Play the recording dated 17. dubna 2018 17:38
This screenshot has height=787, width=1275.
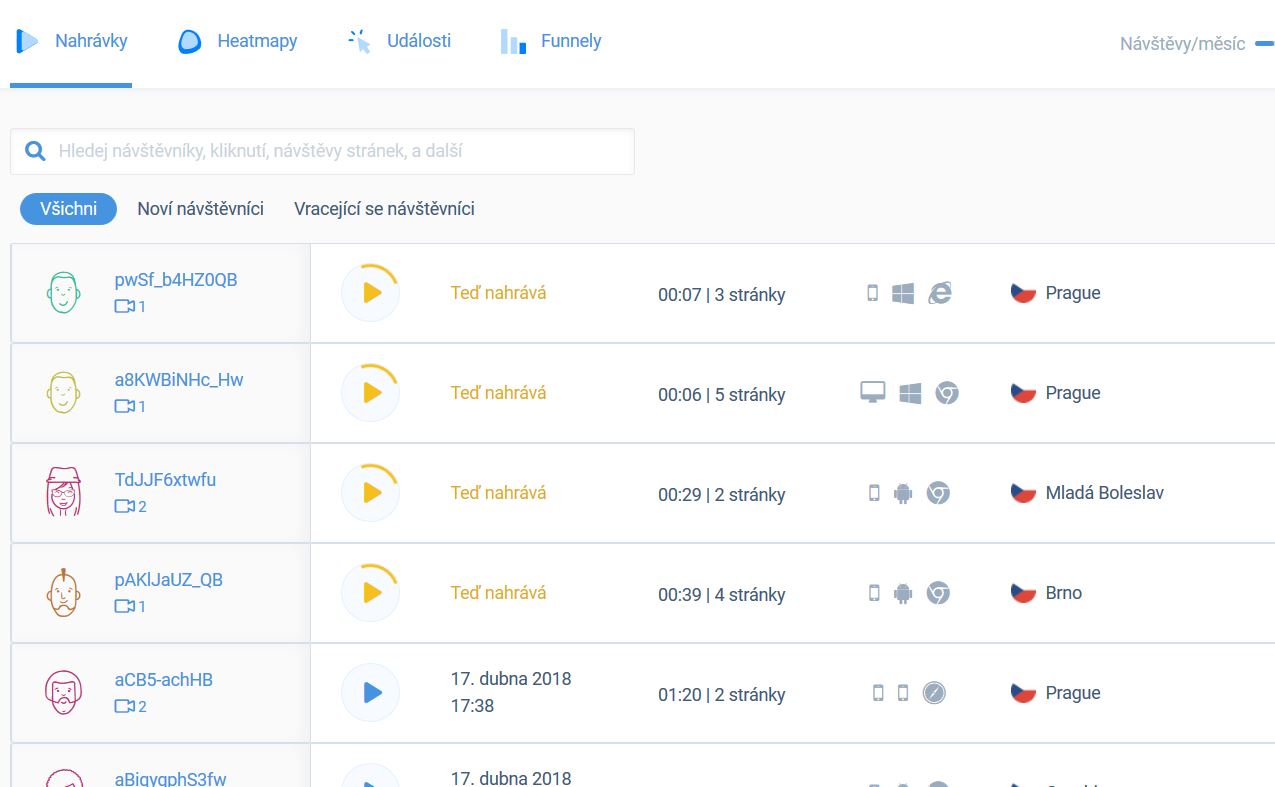click(371, 692)
